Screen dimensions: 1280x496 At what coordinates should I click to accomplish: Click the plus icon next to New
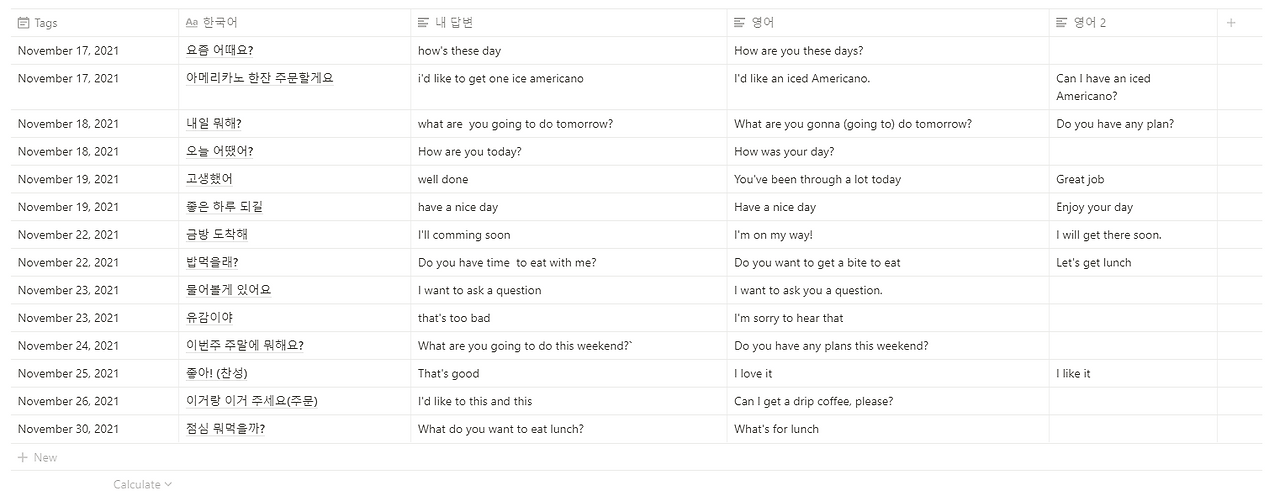[22, 458]
